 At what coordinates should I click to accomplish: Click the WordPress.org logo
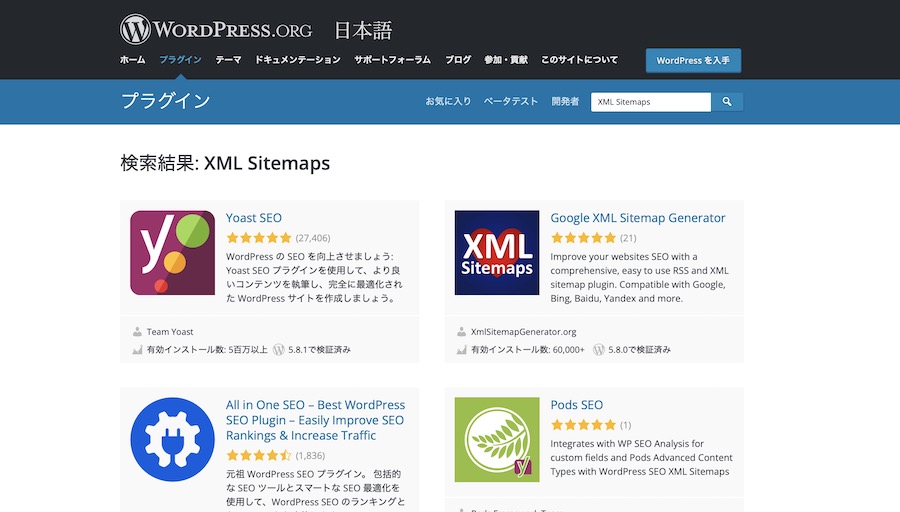pyautogui.click(x=216, y=29)
